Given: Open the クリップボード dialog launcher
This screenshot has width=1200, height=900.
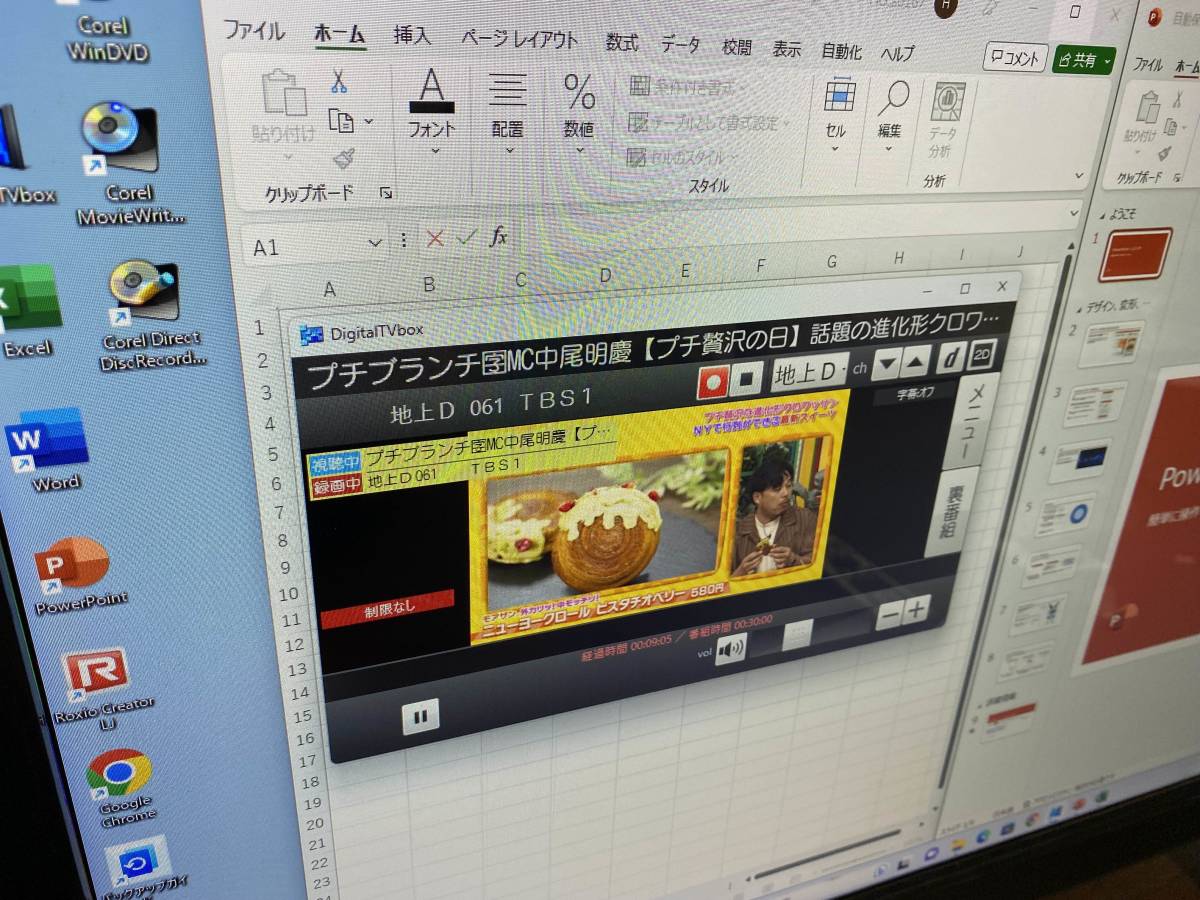Looking at the screenshot, I should 386,193.
